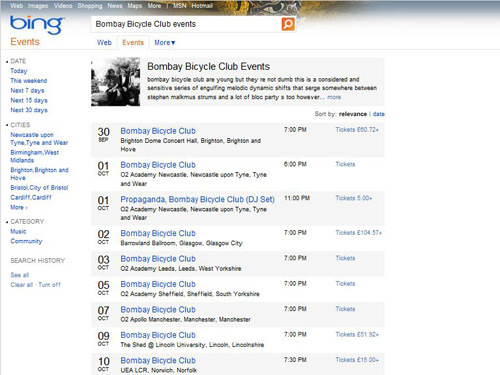Open the O2 Academy Leeds event title
Viewport: 500px width, 375px height.
coord(158,259)
